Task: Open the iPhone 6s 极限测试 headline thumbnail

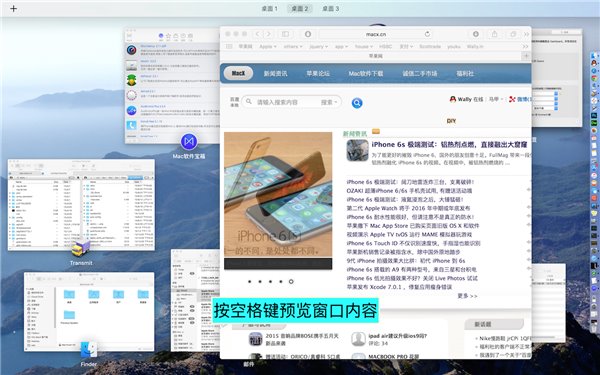Action: (x=357, y=150)
